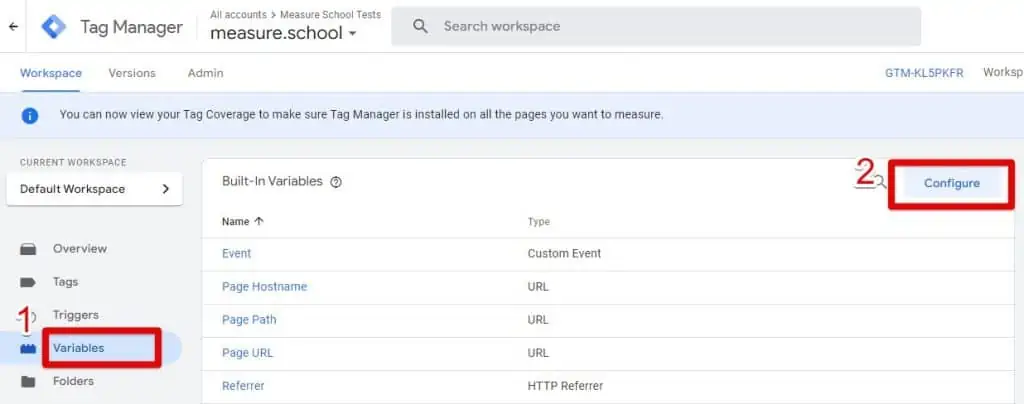This screenshot has height=404, width=1024.
Task: Open the Page URL variable
Action: tap(248, 353)
